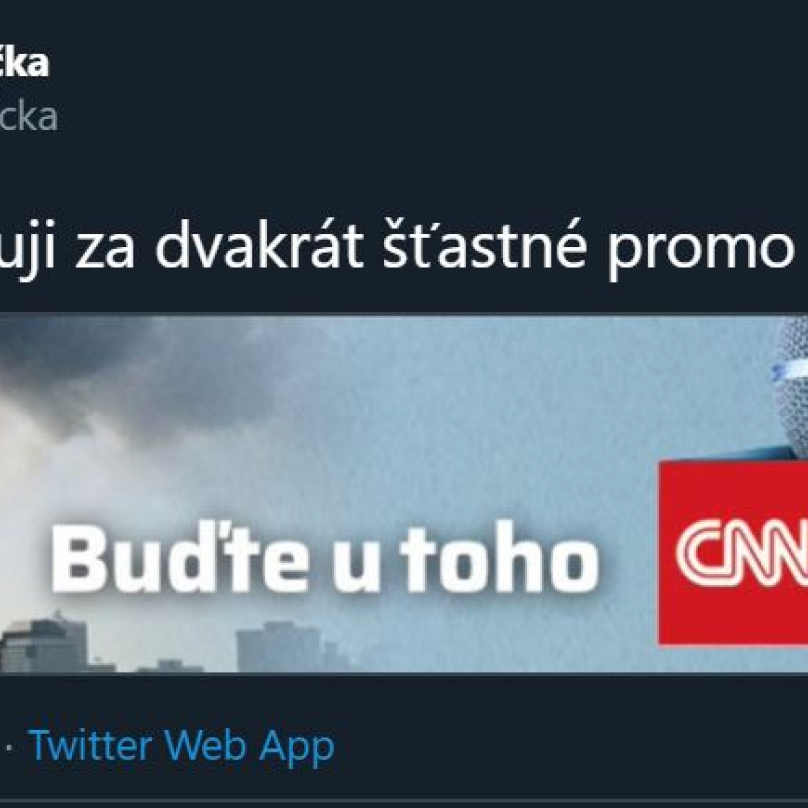The image size is (808, 808).
Task: Click the 'Buďte u toho' headline in the image
Action: pos(325,558)
